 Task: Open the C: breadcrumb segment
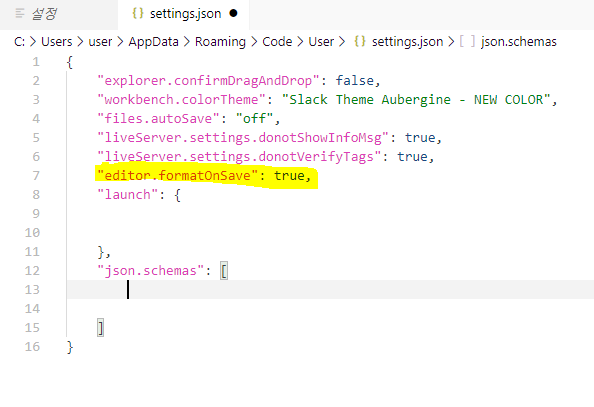tap(19, 41)
